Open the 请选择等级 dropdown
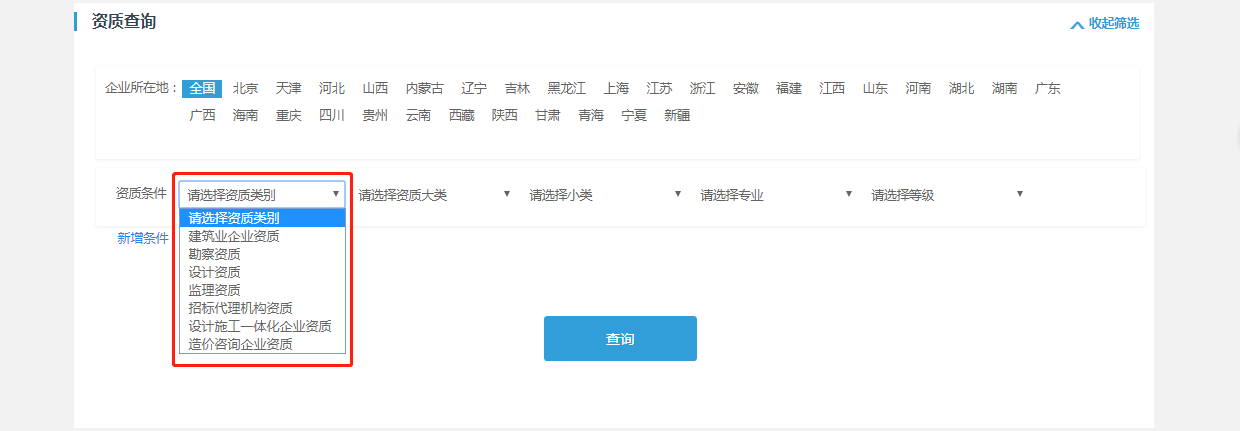Screen dimensions: 1240x431 947,195
